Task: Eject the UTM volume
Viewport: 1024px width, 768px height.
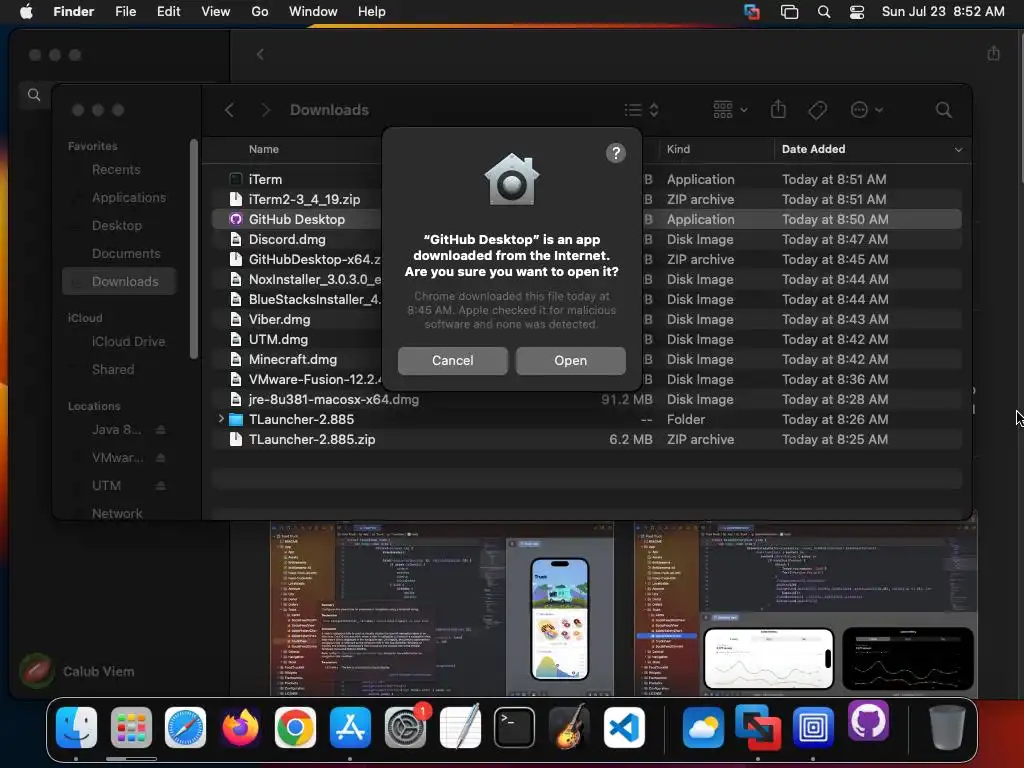Action: 161,486
